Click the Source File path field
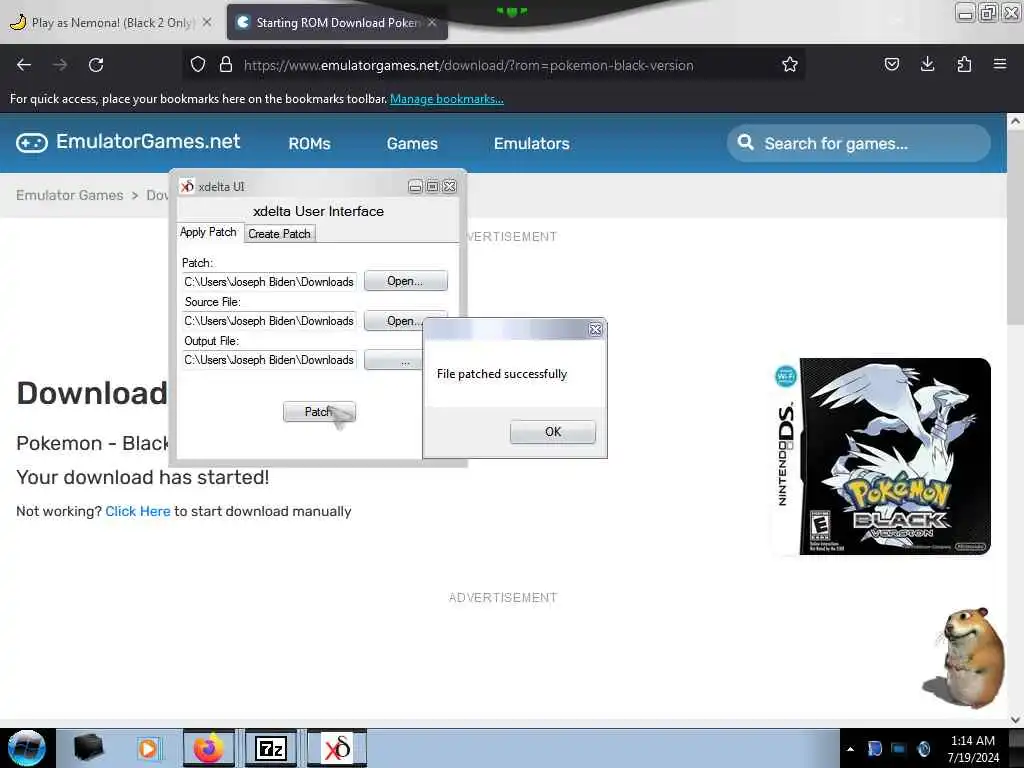Image resolution: width=1024 pixels, height=768 pixels. click(270, 321)
